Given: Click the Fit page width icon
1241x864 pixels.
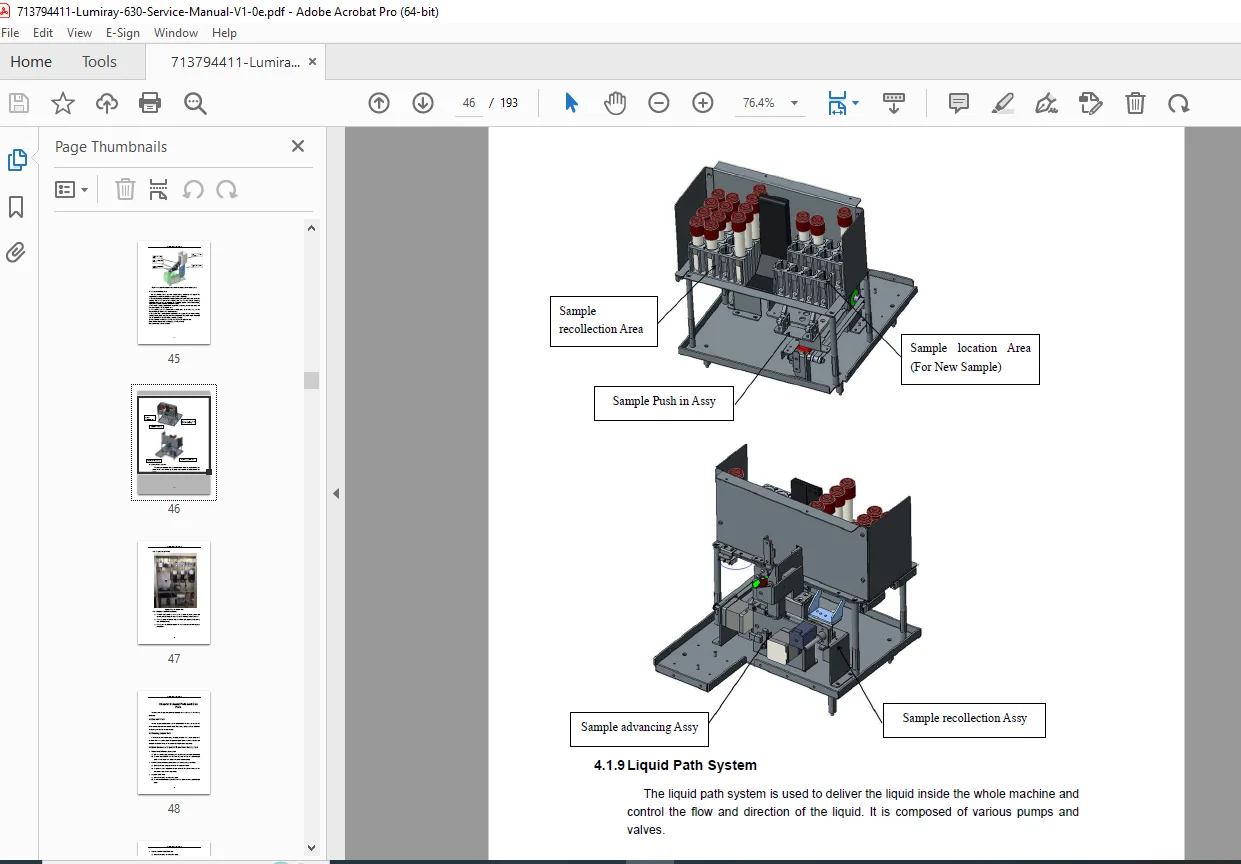Looking at the screenshot, I should [837, 103].
